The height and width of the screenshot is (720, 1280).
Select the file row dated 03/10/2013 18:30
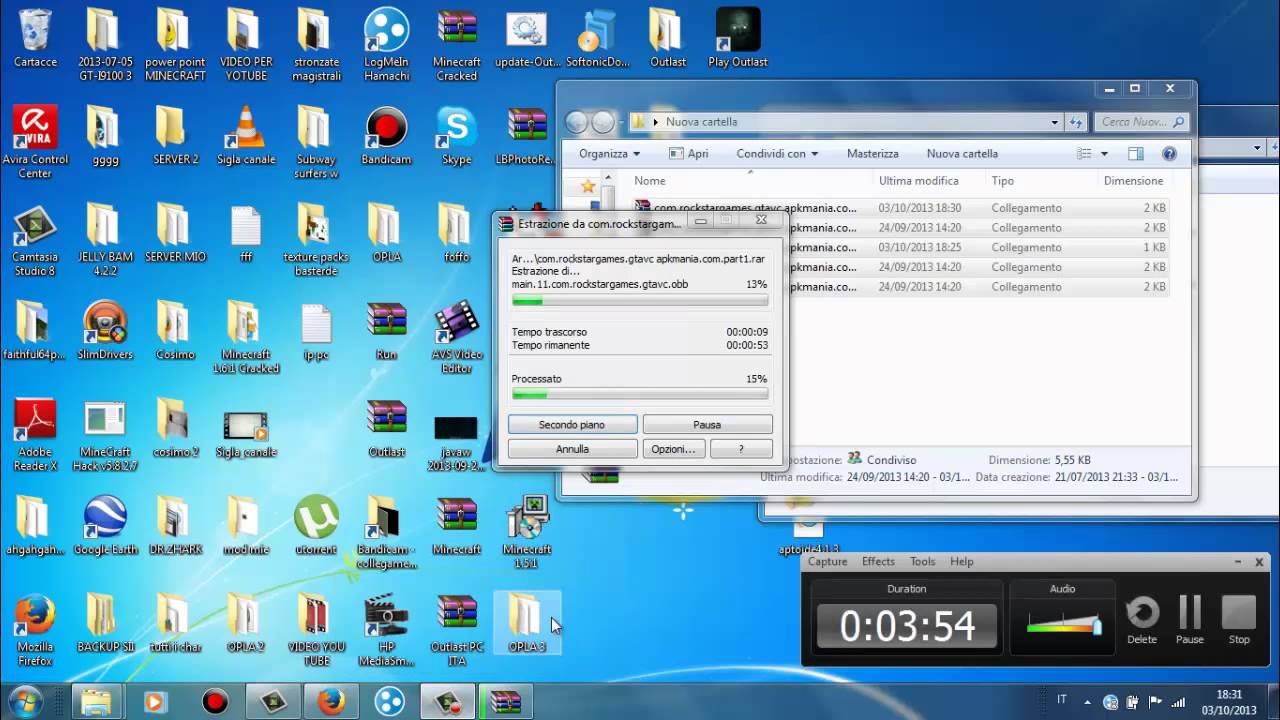click(x=900, y=208)
